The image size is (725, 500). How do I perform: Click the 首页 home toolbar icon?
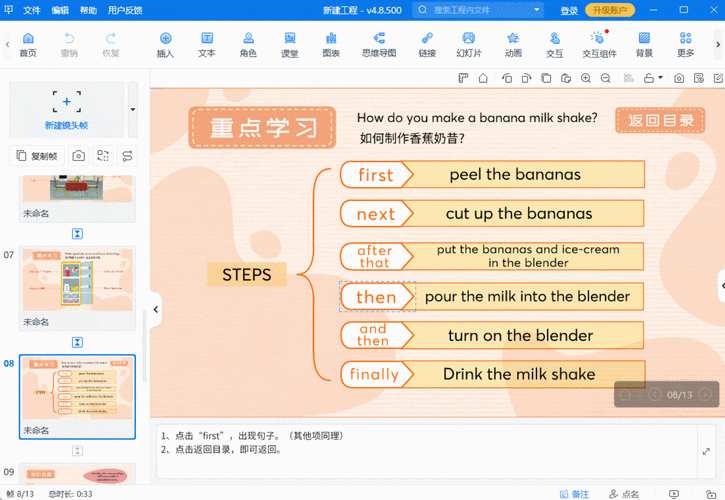click(x=28, y=44)
